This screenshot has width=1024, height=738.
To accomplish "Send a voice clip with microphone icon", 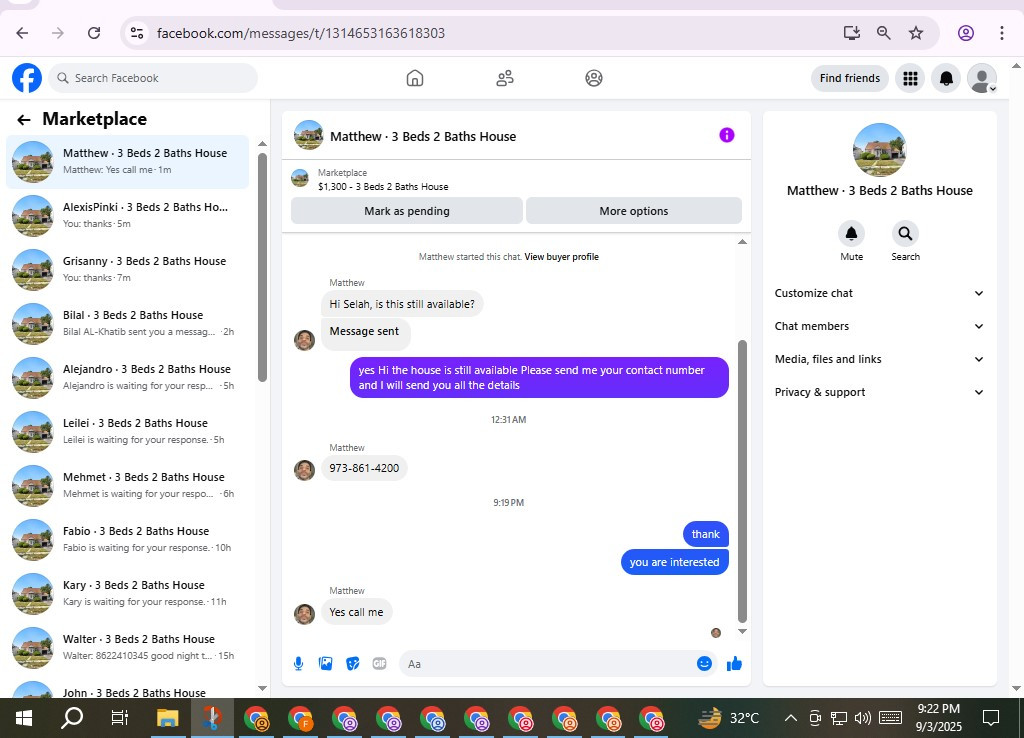I will [x=298, y=664].
